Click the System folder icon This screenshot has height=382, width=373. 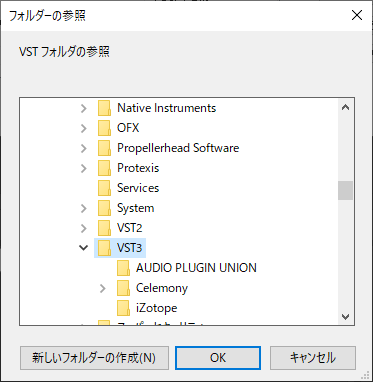click(x=104, y=208)
